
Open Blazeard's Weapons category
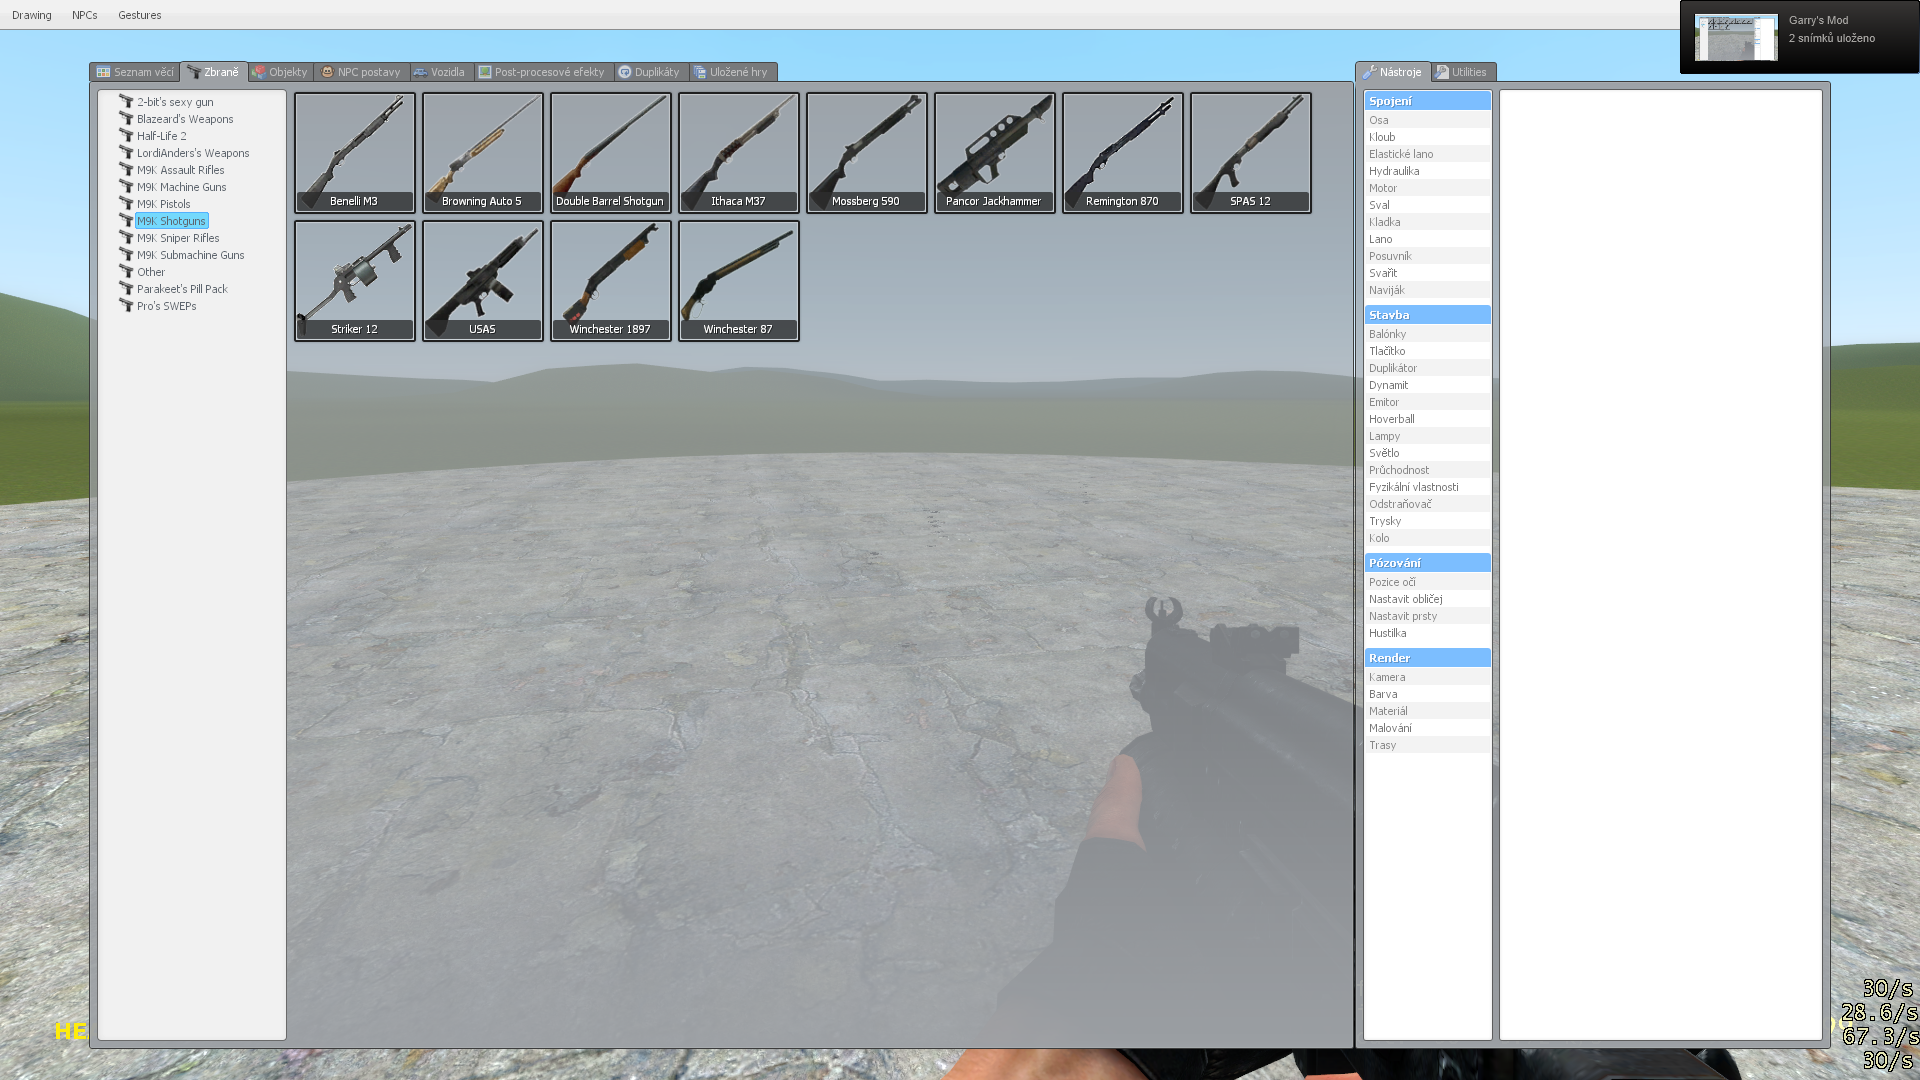(x=185, y=119)
